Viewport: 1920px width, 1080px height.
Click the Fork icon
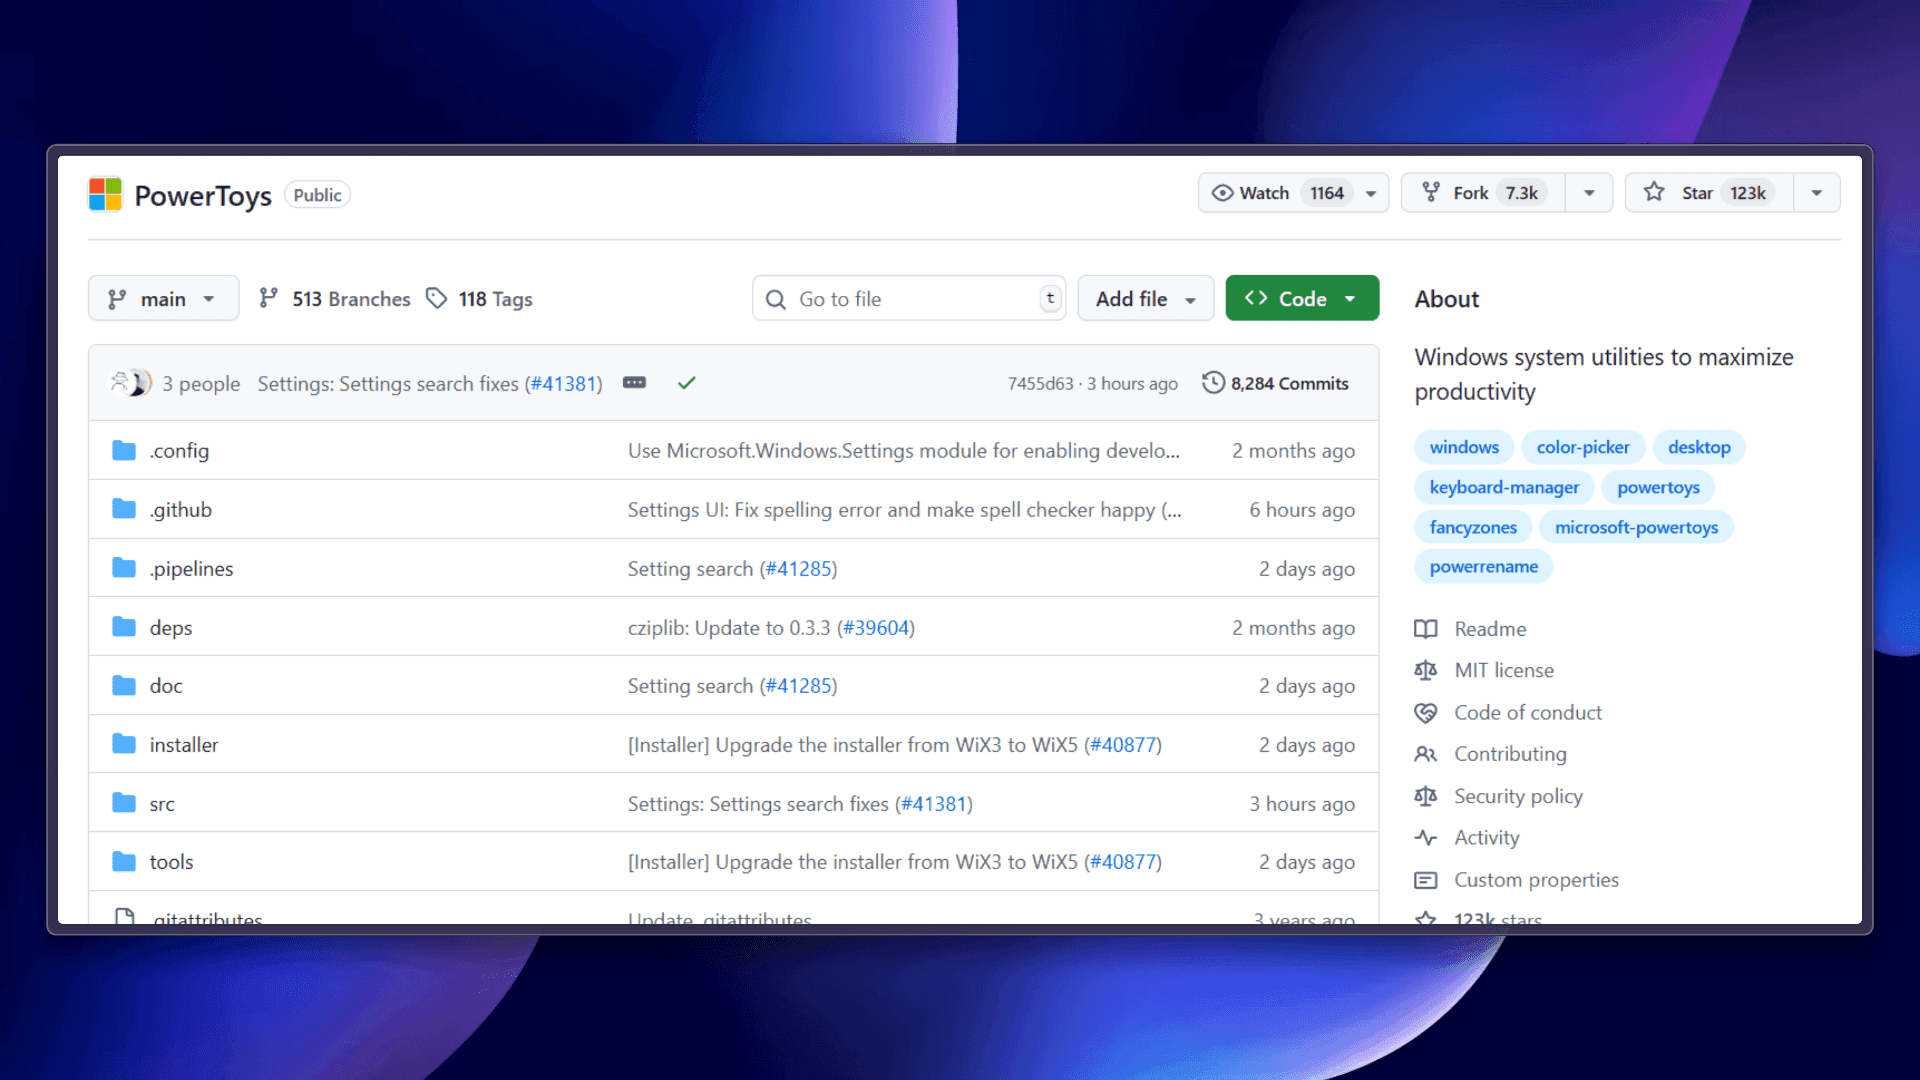tap(1431, 192)
